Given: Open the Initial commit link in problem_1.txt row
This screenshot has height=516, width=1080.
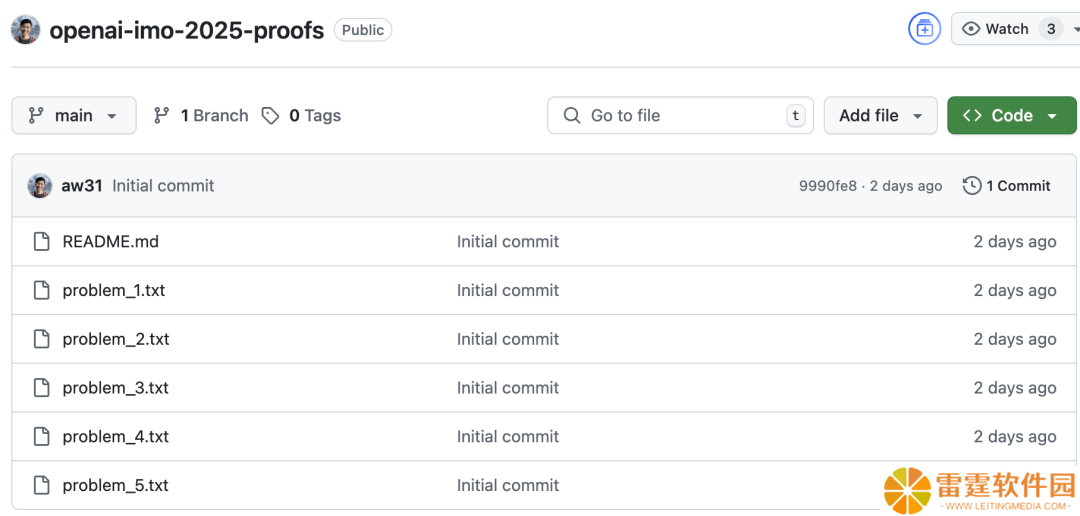Looking at the screenshot, I should tap(508, 291).
